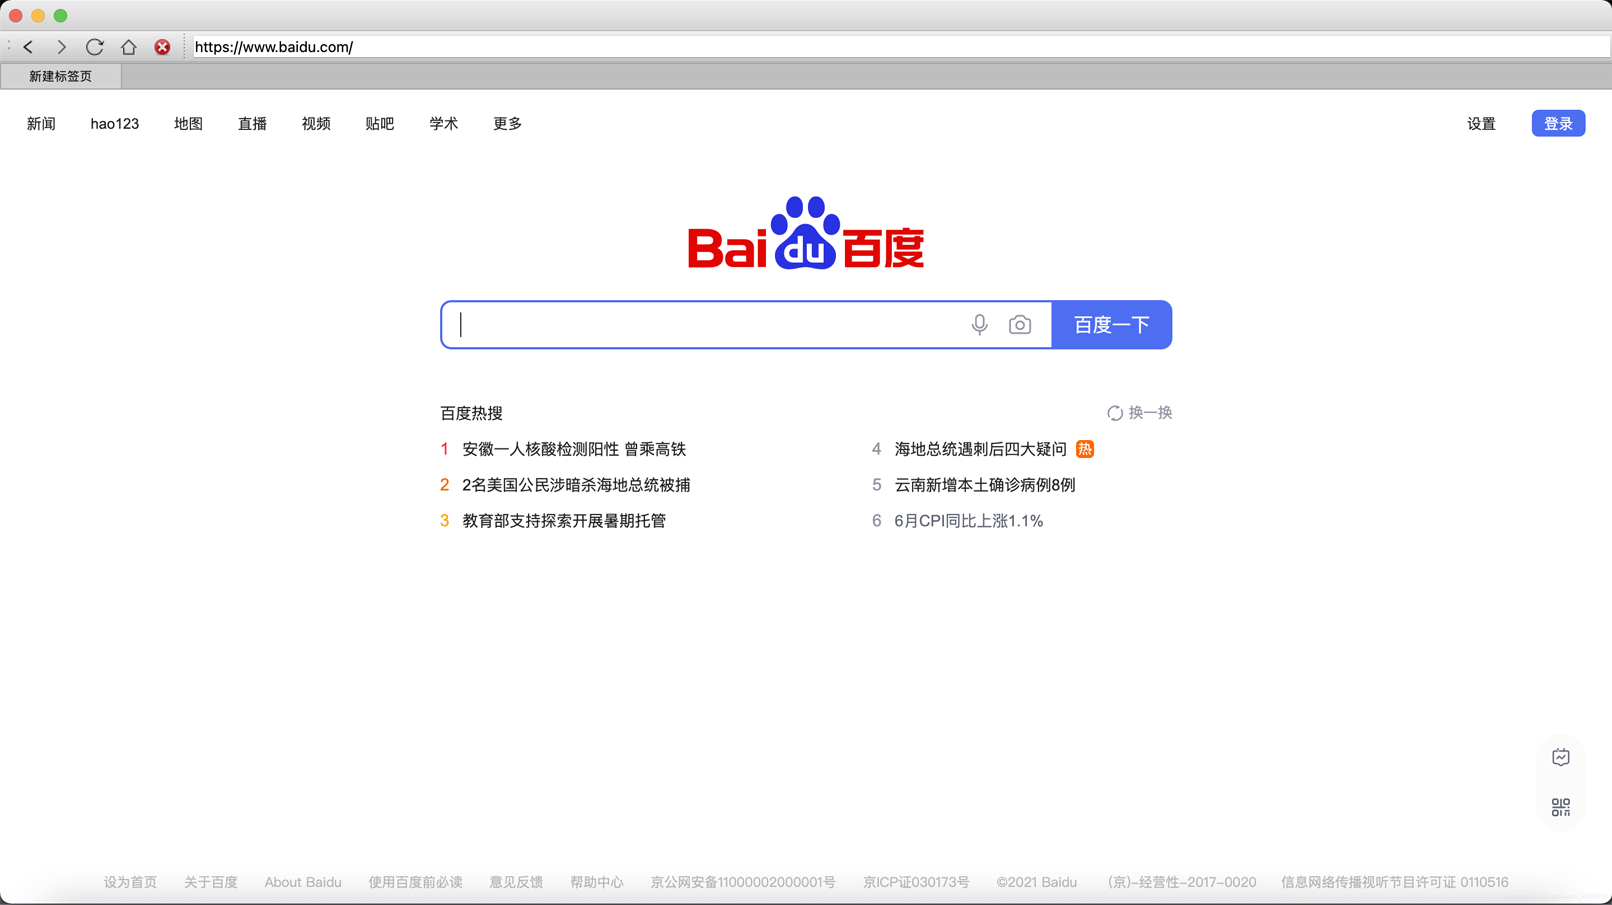
Task: Go to home via house icon
Action: tap(128, 47)
